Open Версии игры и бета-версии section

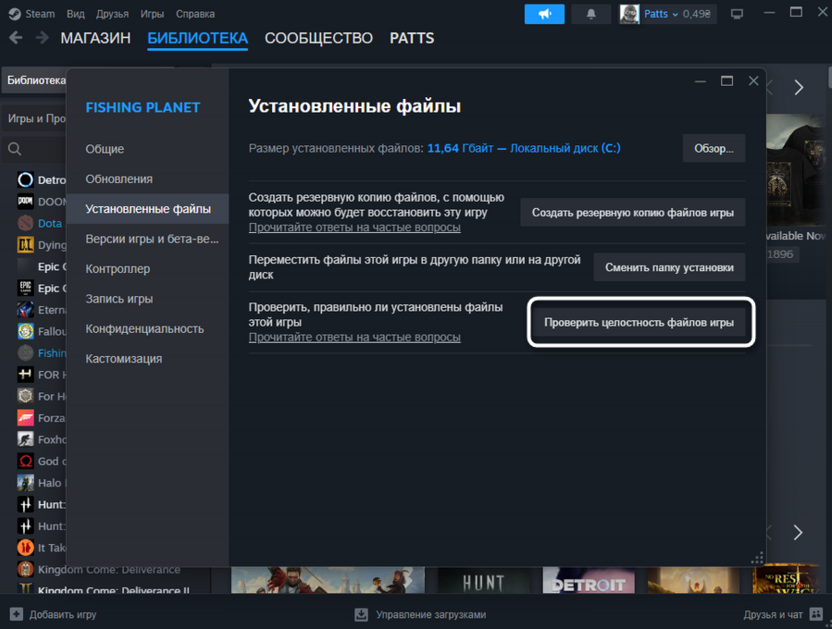click(x=148, y=239)
